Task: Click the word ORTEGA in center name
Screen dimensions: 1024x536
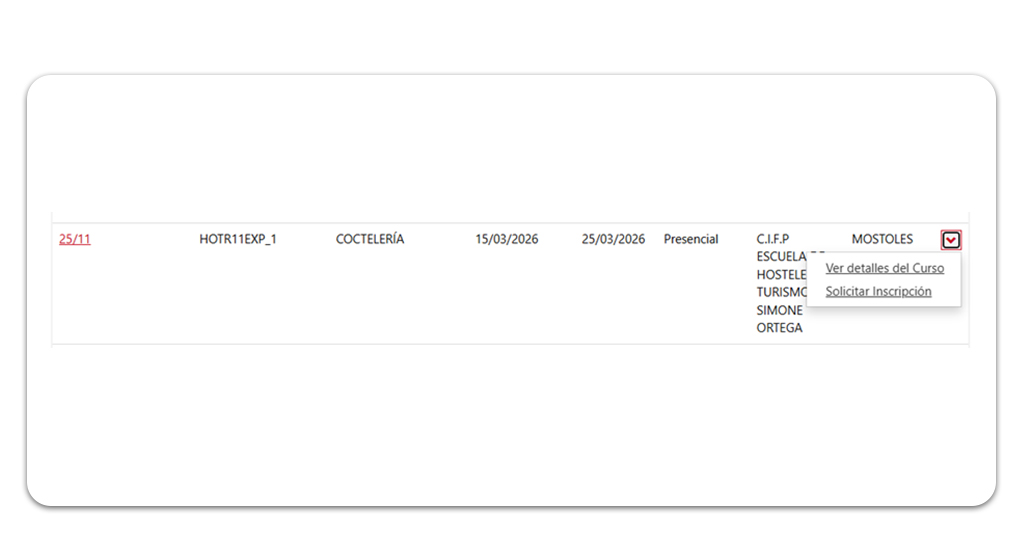Action: tap(780, 328)
